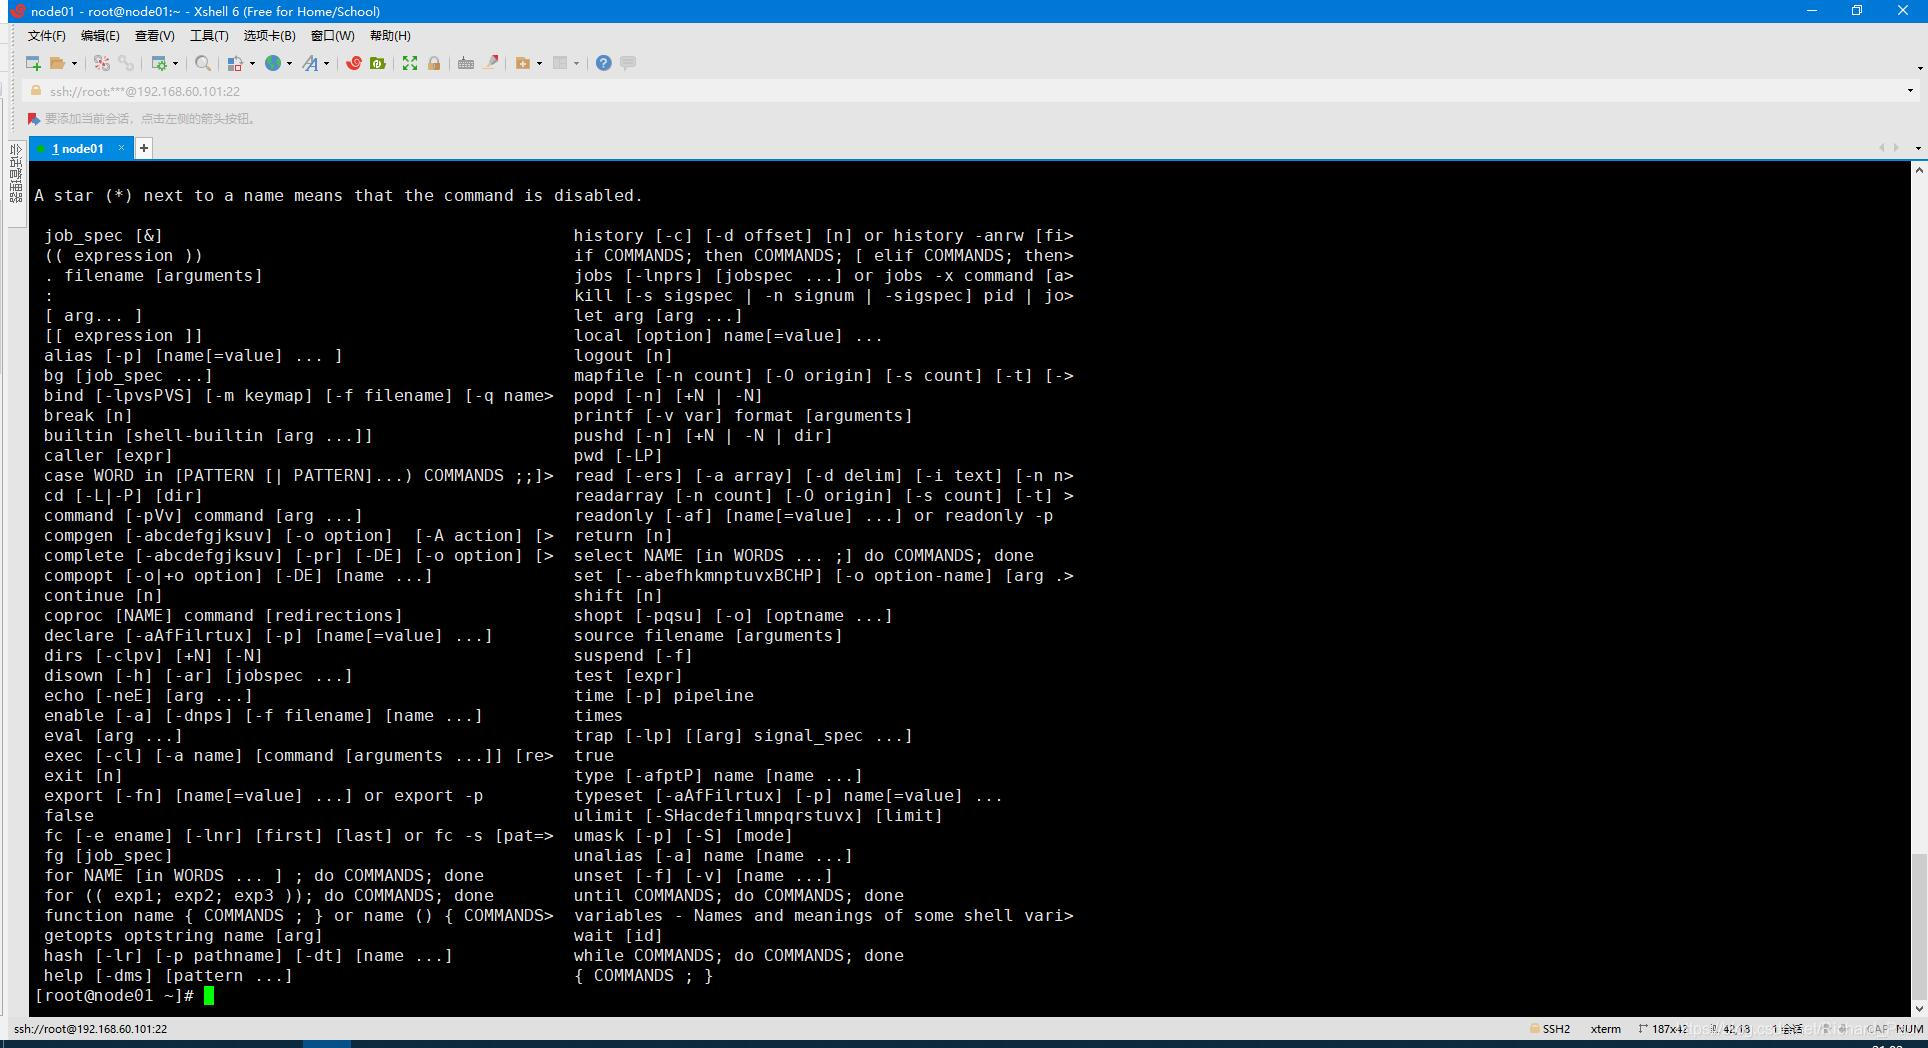Open the 工具(T) menu

[x=209, y=36]
